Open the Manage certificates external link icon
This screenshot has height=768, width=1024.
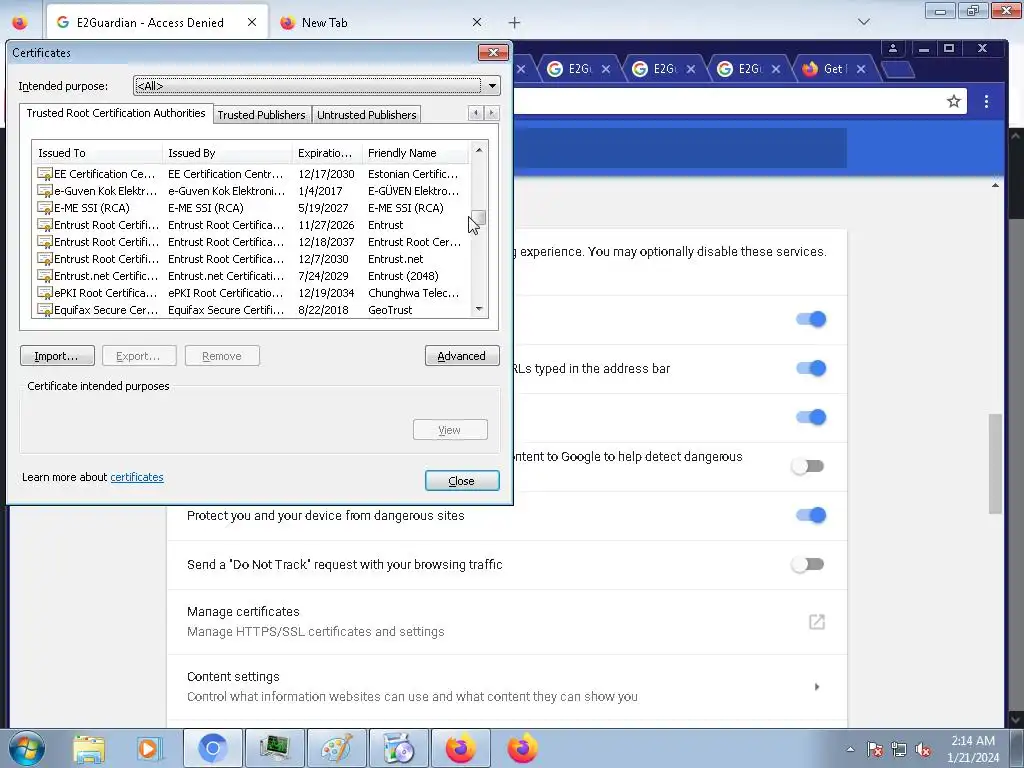pyautogui.click(x=816, y=622)
